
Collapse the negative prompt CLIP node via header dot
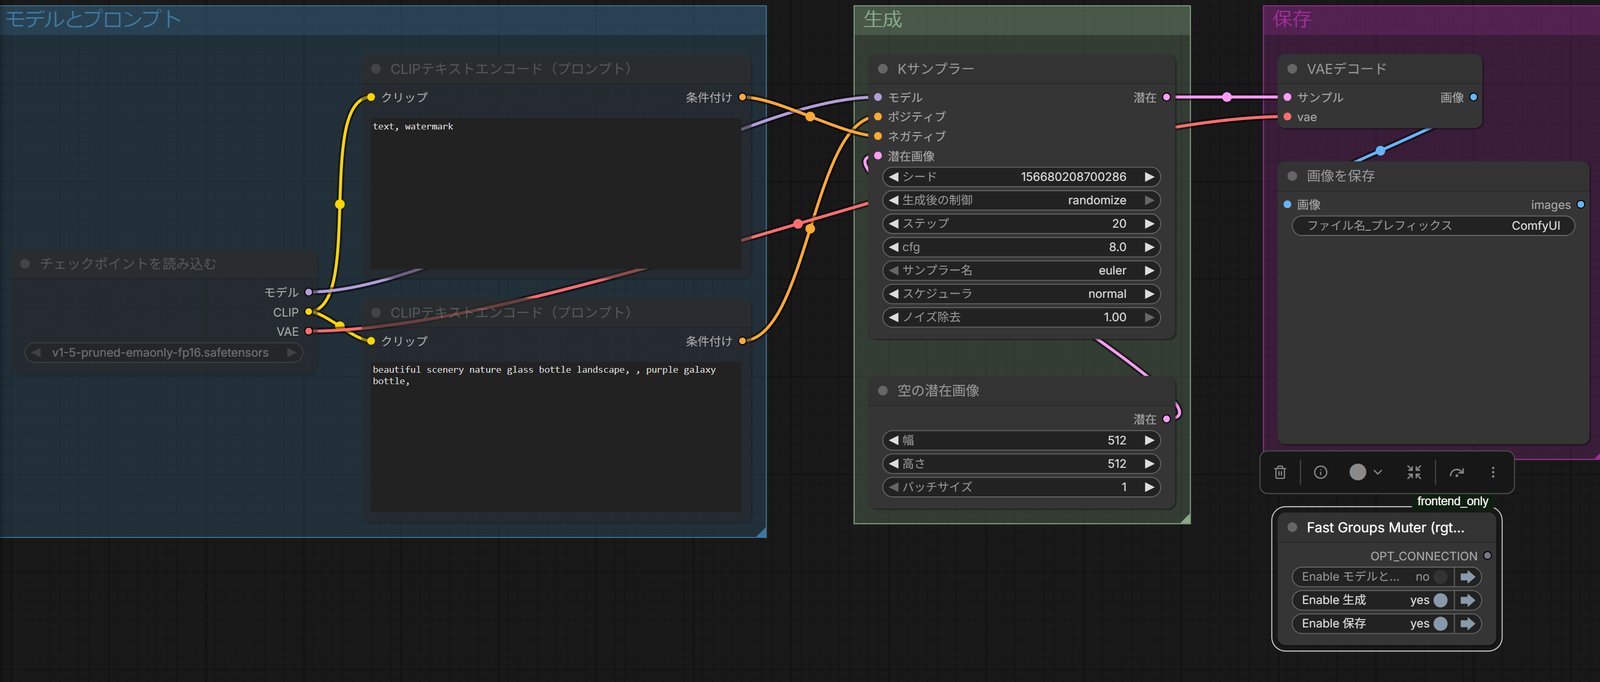click(x=376, y=69)
